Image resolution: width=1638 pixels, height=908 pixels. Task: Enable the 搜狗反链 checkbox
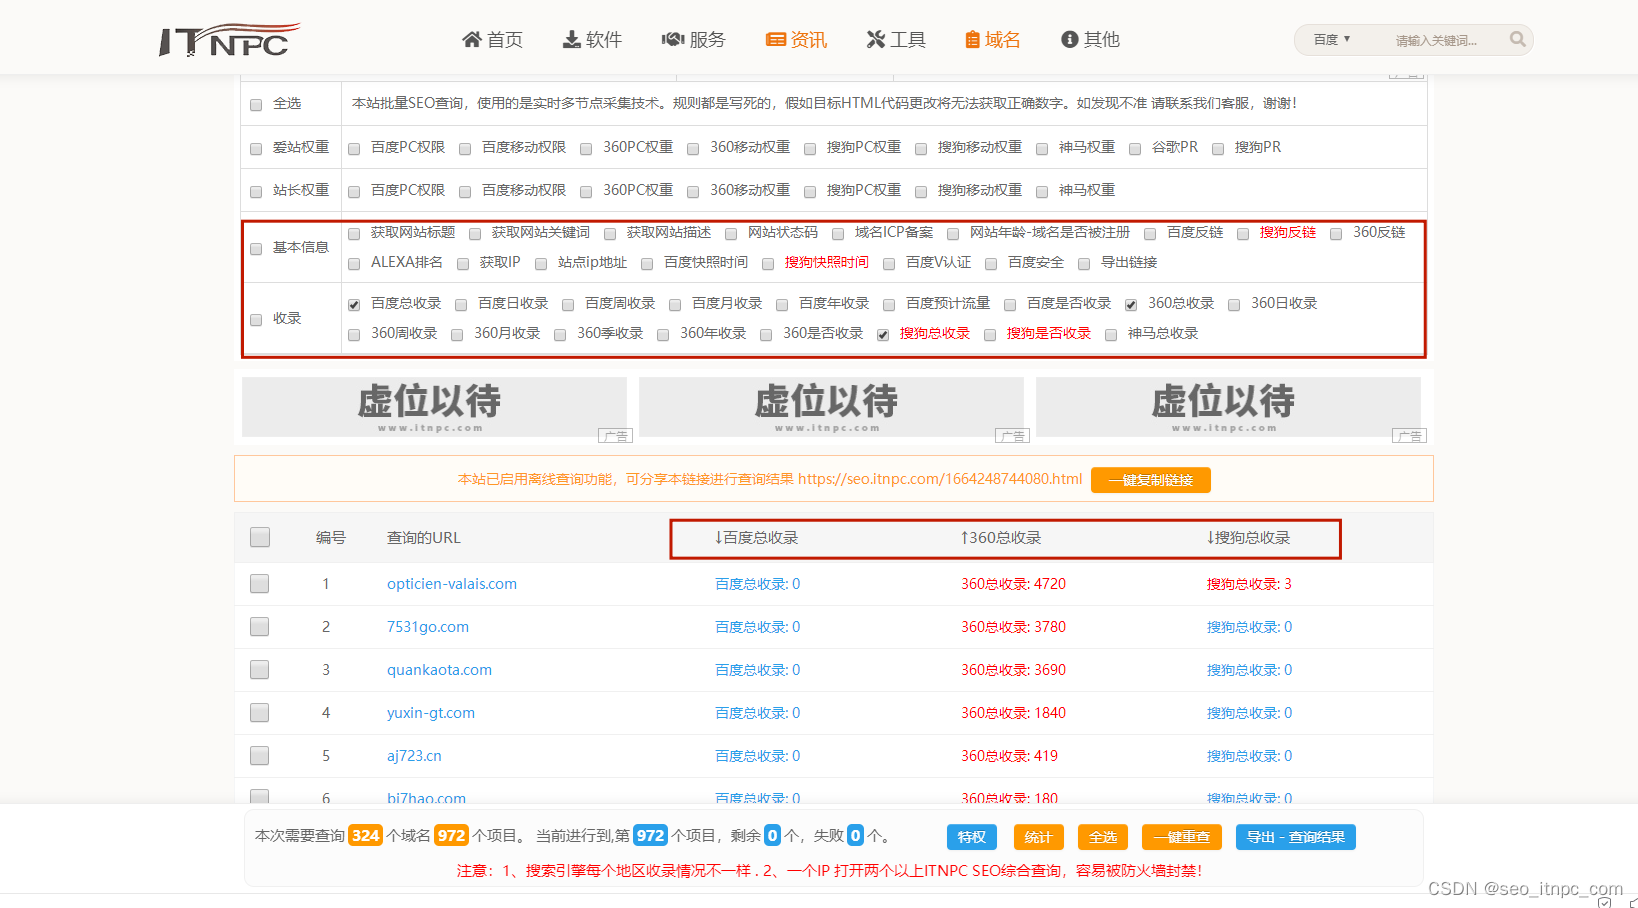pyautogui.click(x=1243, y=234)
